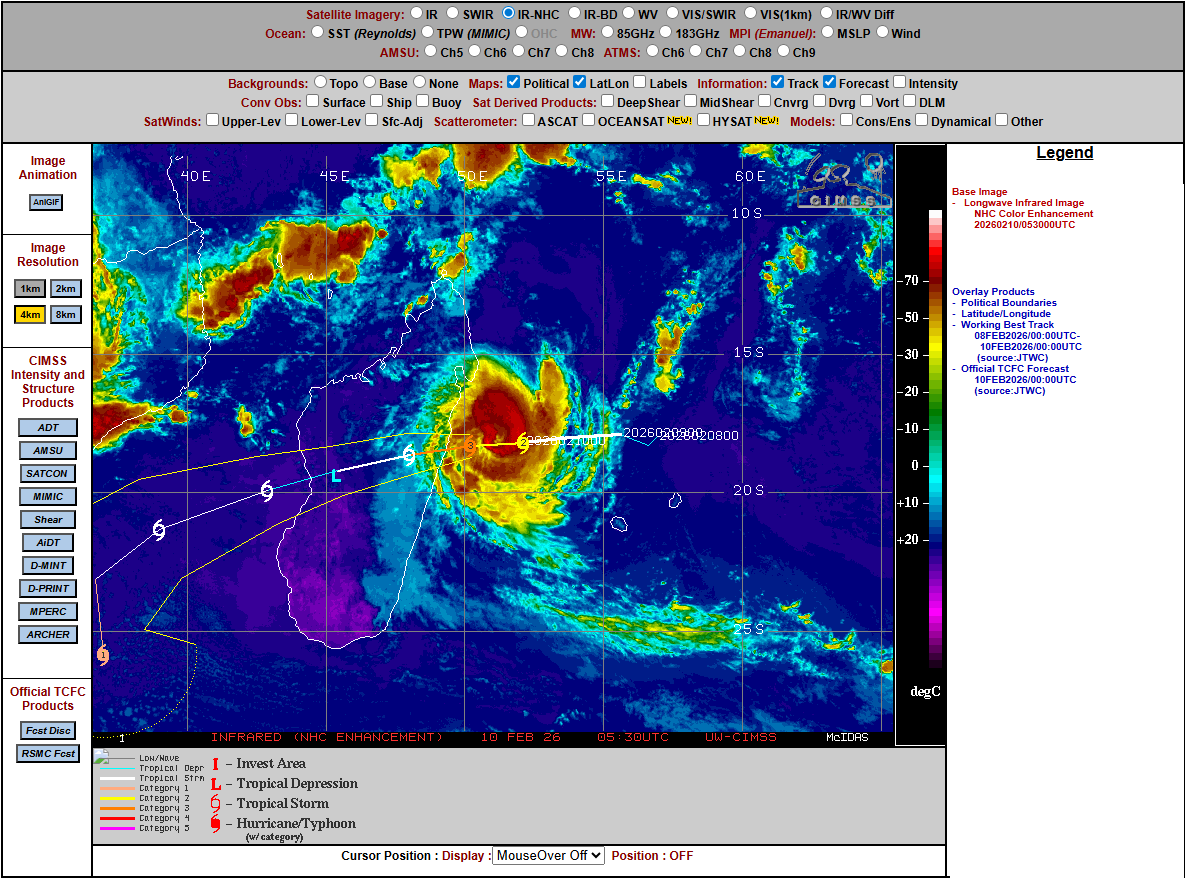This screenshot has height=878, width=1185.
Task: Enable OCEANSAT scatterometer overlay
Action: click(x=589, y=119)
